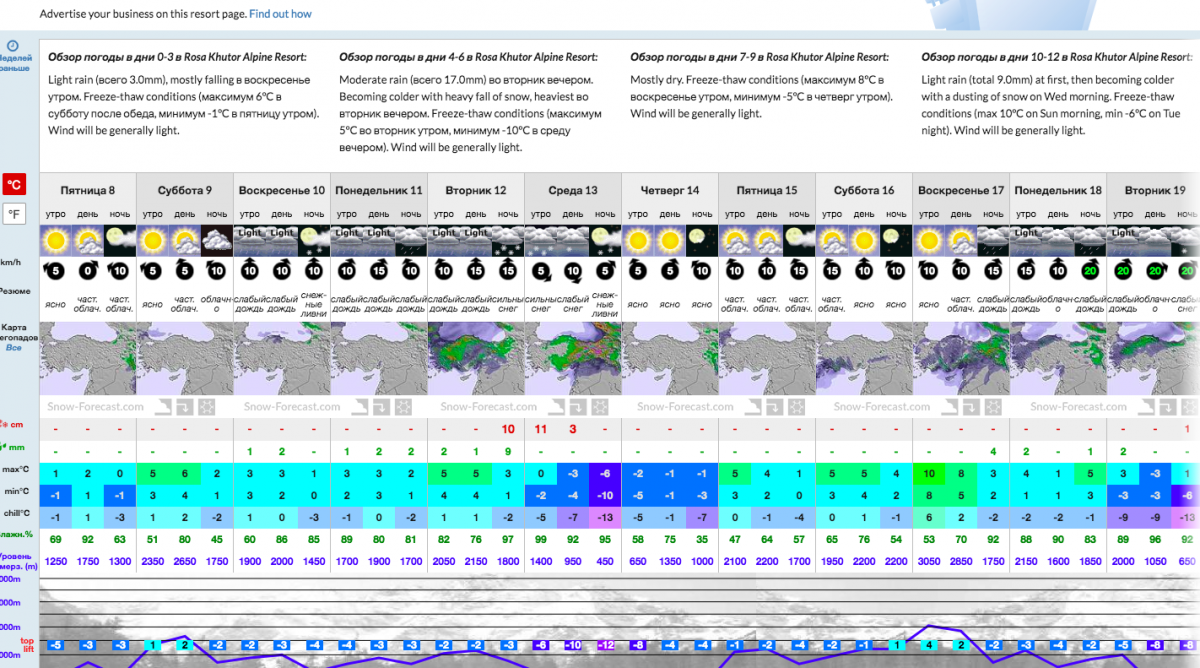The image size is (1200, 668).
Task: Select the 'Пятница 8' day header
Action: 87,190
